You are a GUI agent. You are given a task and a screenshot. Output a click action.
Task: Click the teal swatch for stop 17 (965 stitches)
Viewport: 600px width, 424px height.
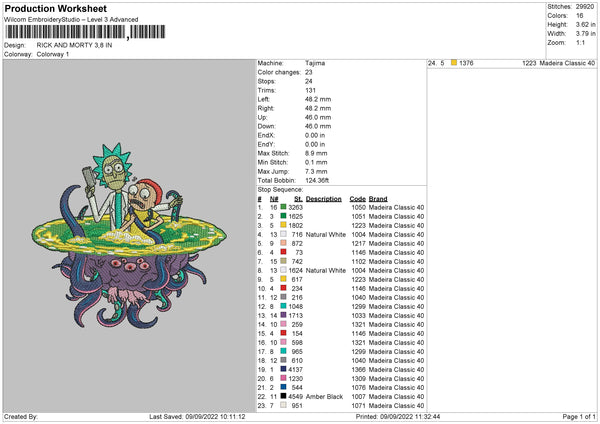[x=283, y=351]
